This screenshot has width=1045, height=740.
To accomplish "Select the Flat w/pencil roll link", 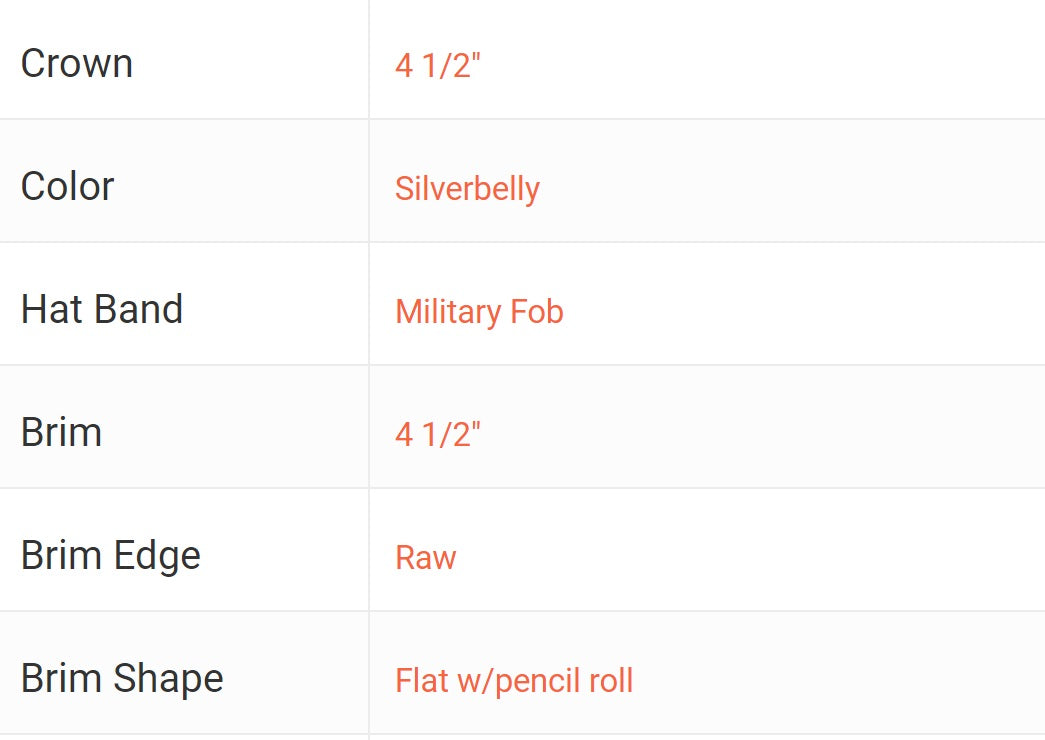I will (x=514, y=681).
